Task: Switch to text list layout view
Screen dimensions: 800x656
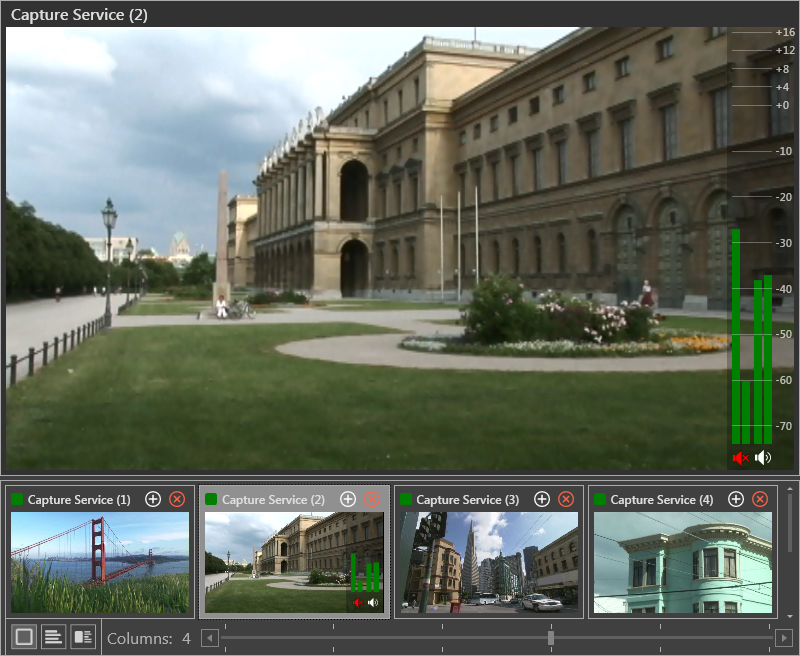Action: tap(54, 637)
